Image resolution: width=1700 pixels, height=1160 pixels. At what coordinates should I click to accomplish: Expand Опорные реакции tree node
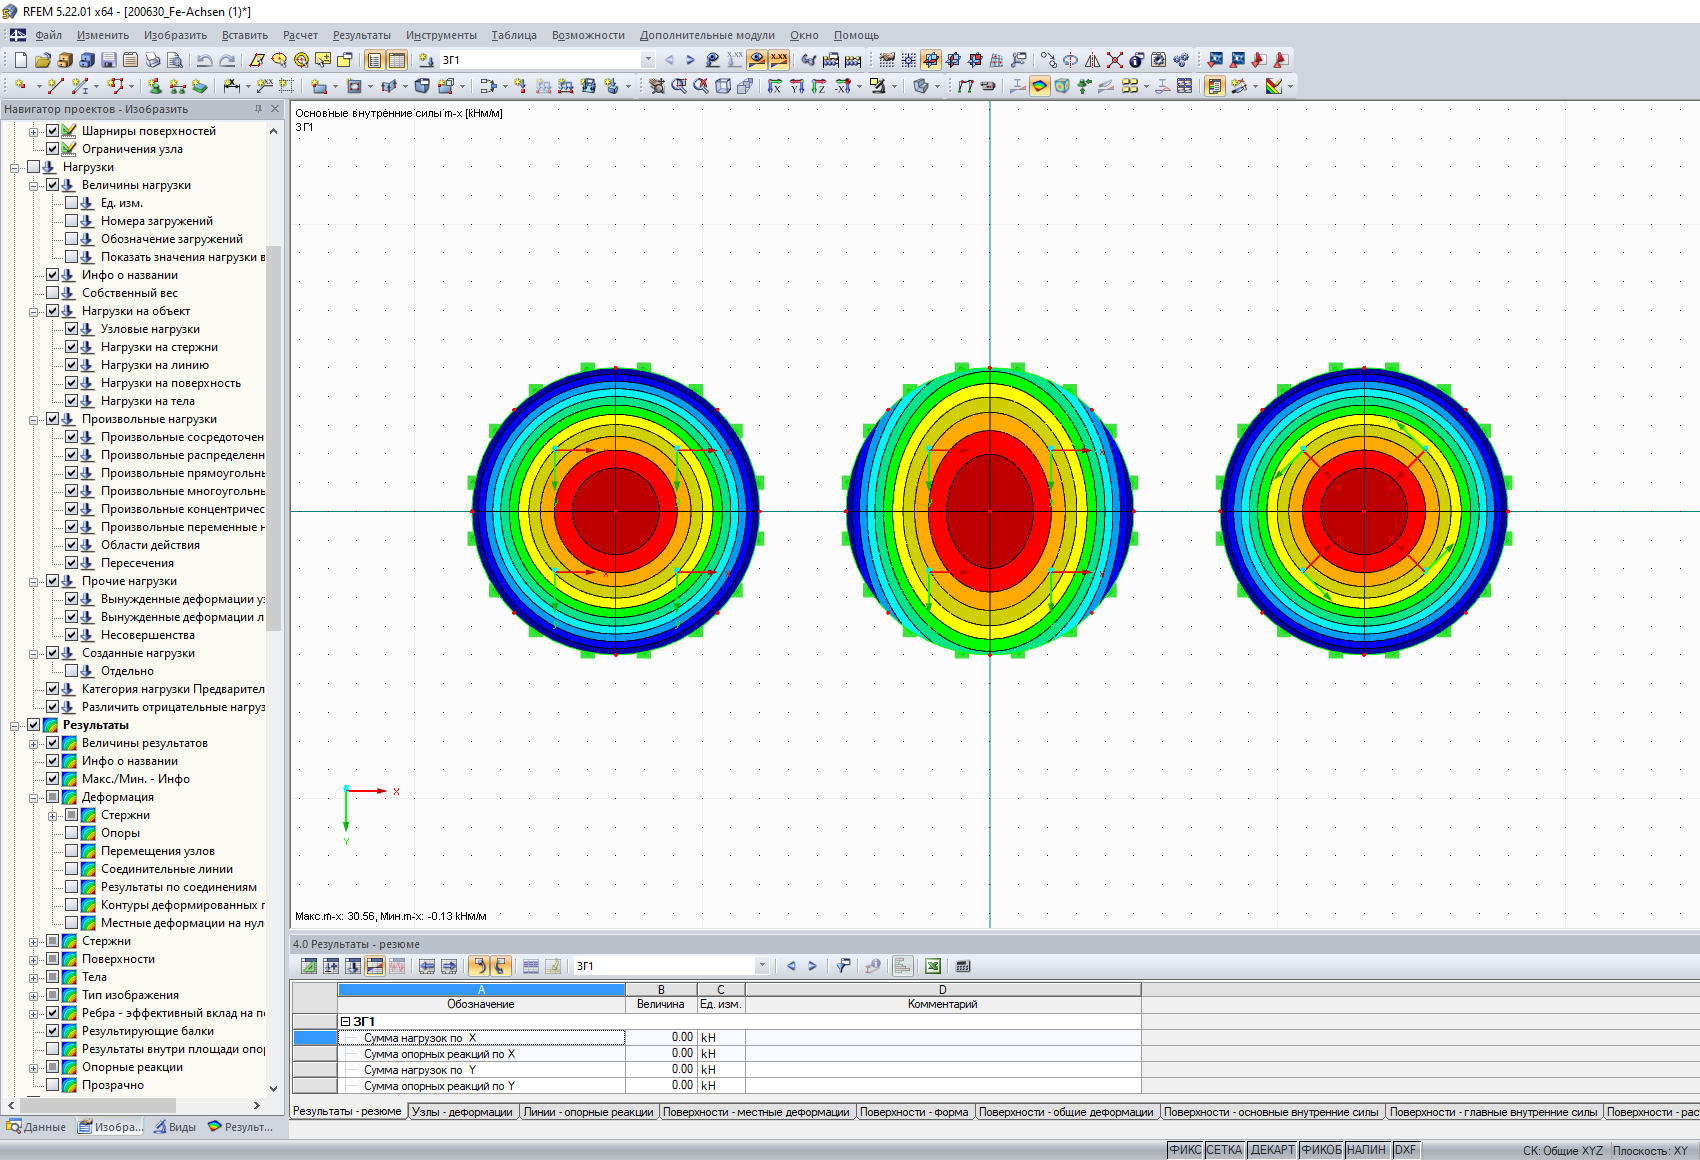(34, 1067)
